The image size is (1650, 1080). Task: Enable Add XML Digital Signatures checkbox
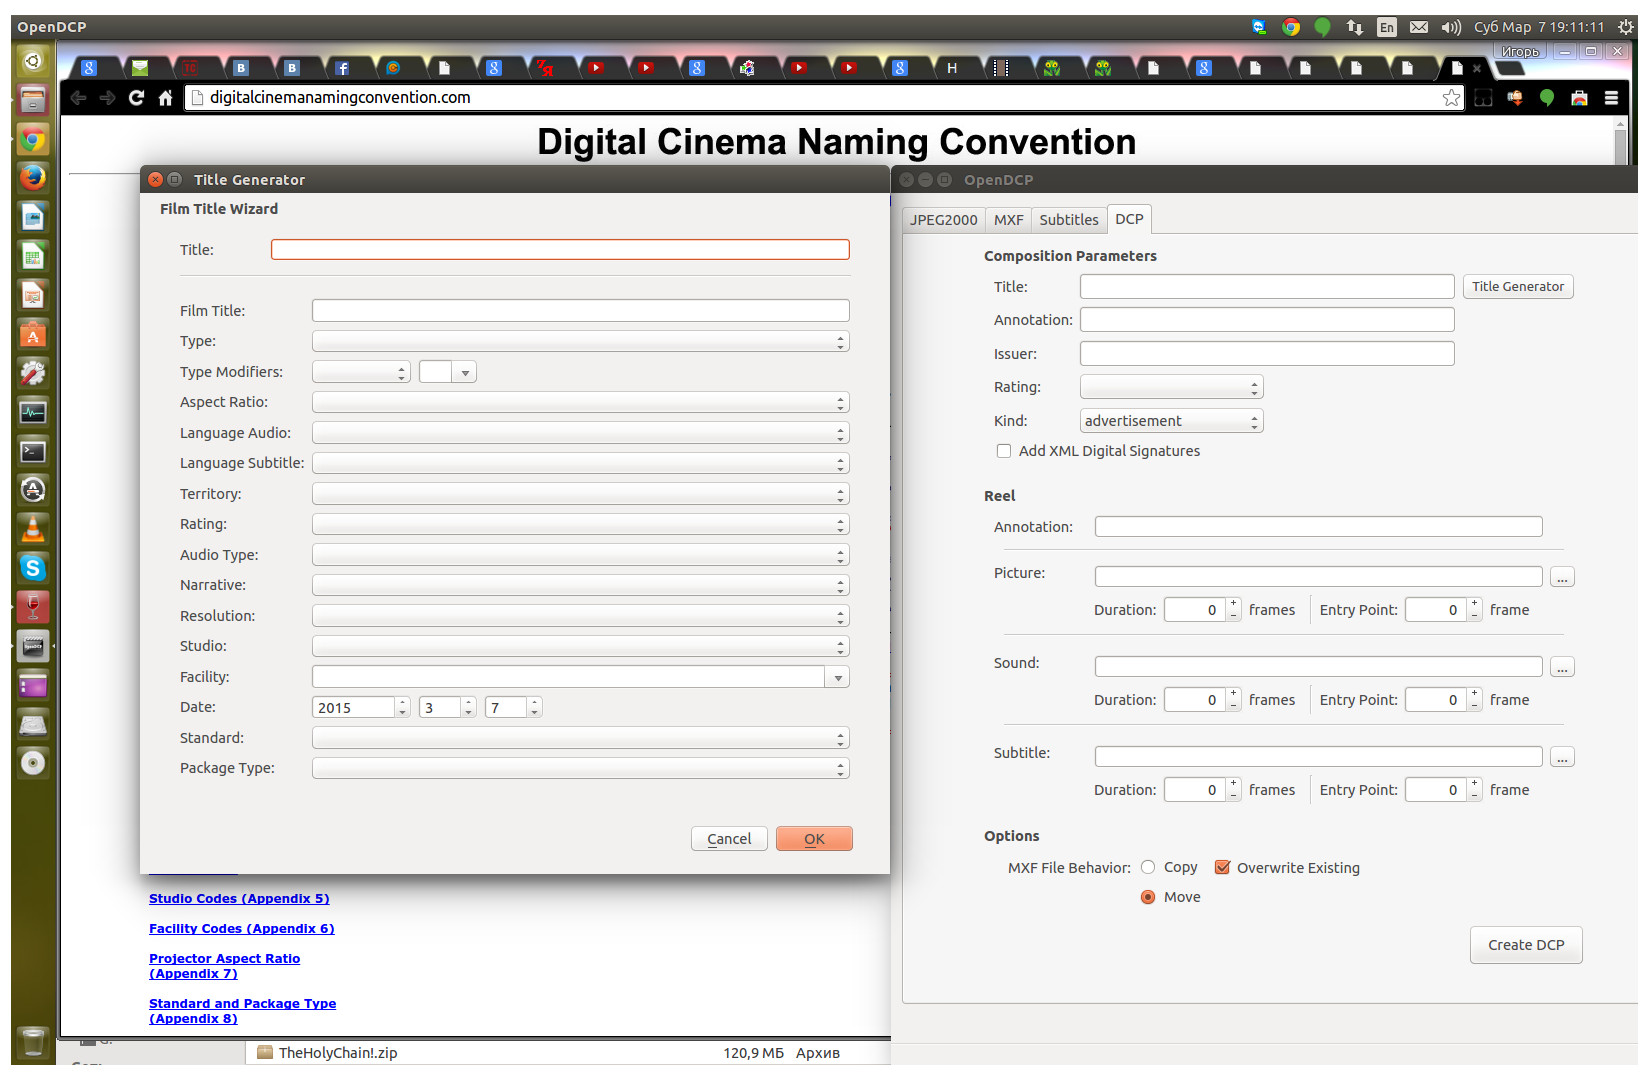1004,451
